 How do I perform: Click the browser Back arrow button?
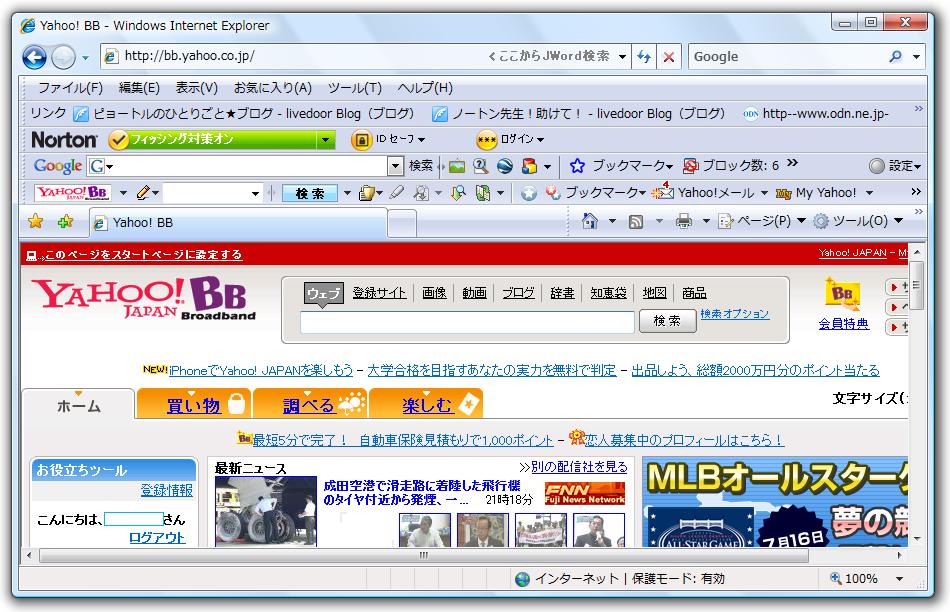[x=34, y=58]
